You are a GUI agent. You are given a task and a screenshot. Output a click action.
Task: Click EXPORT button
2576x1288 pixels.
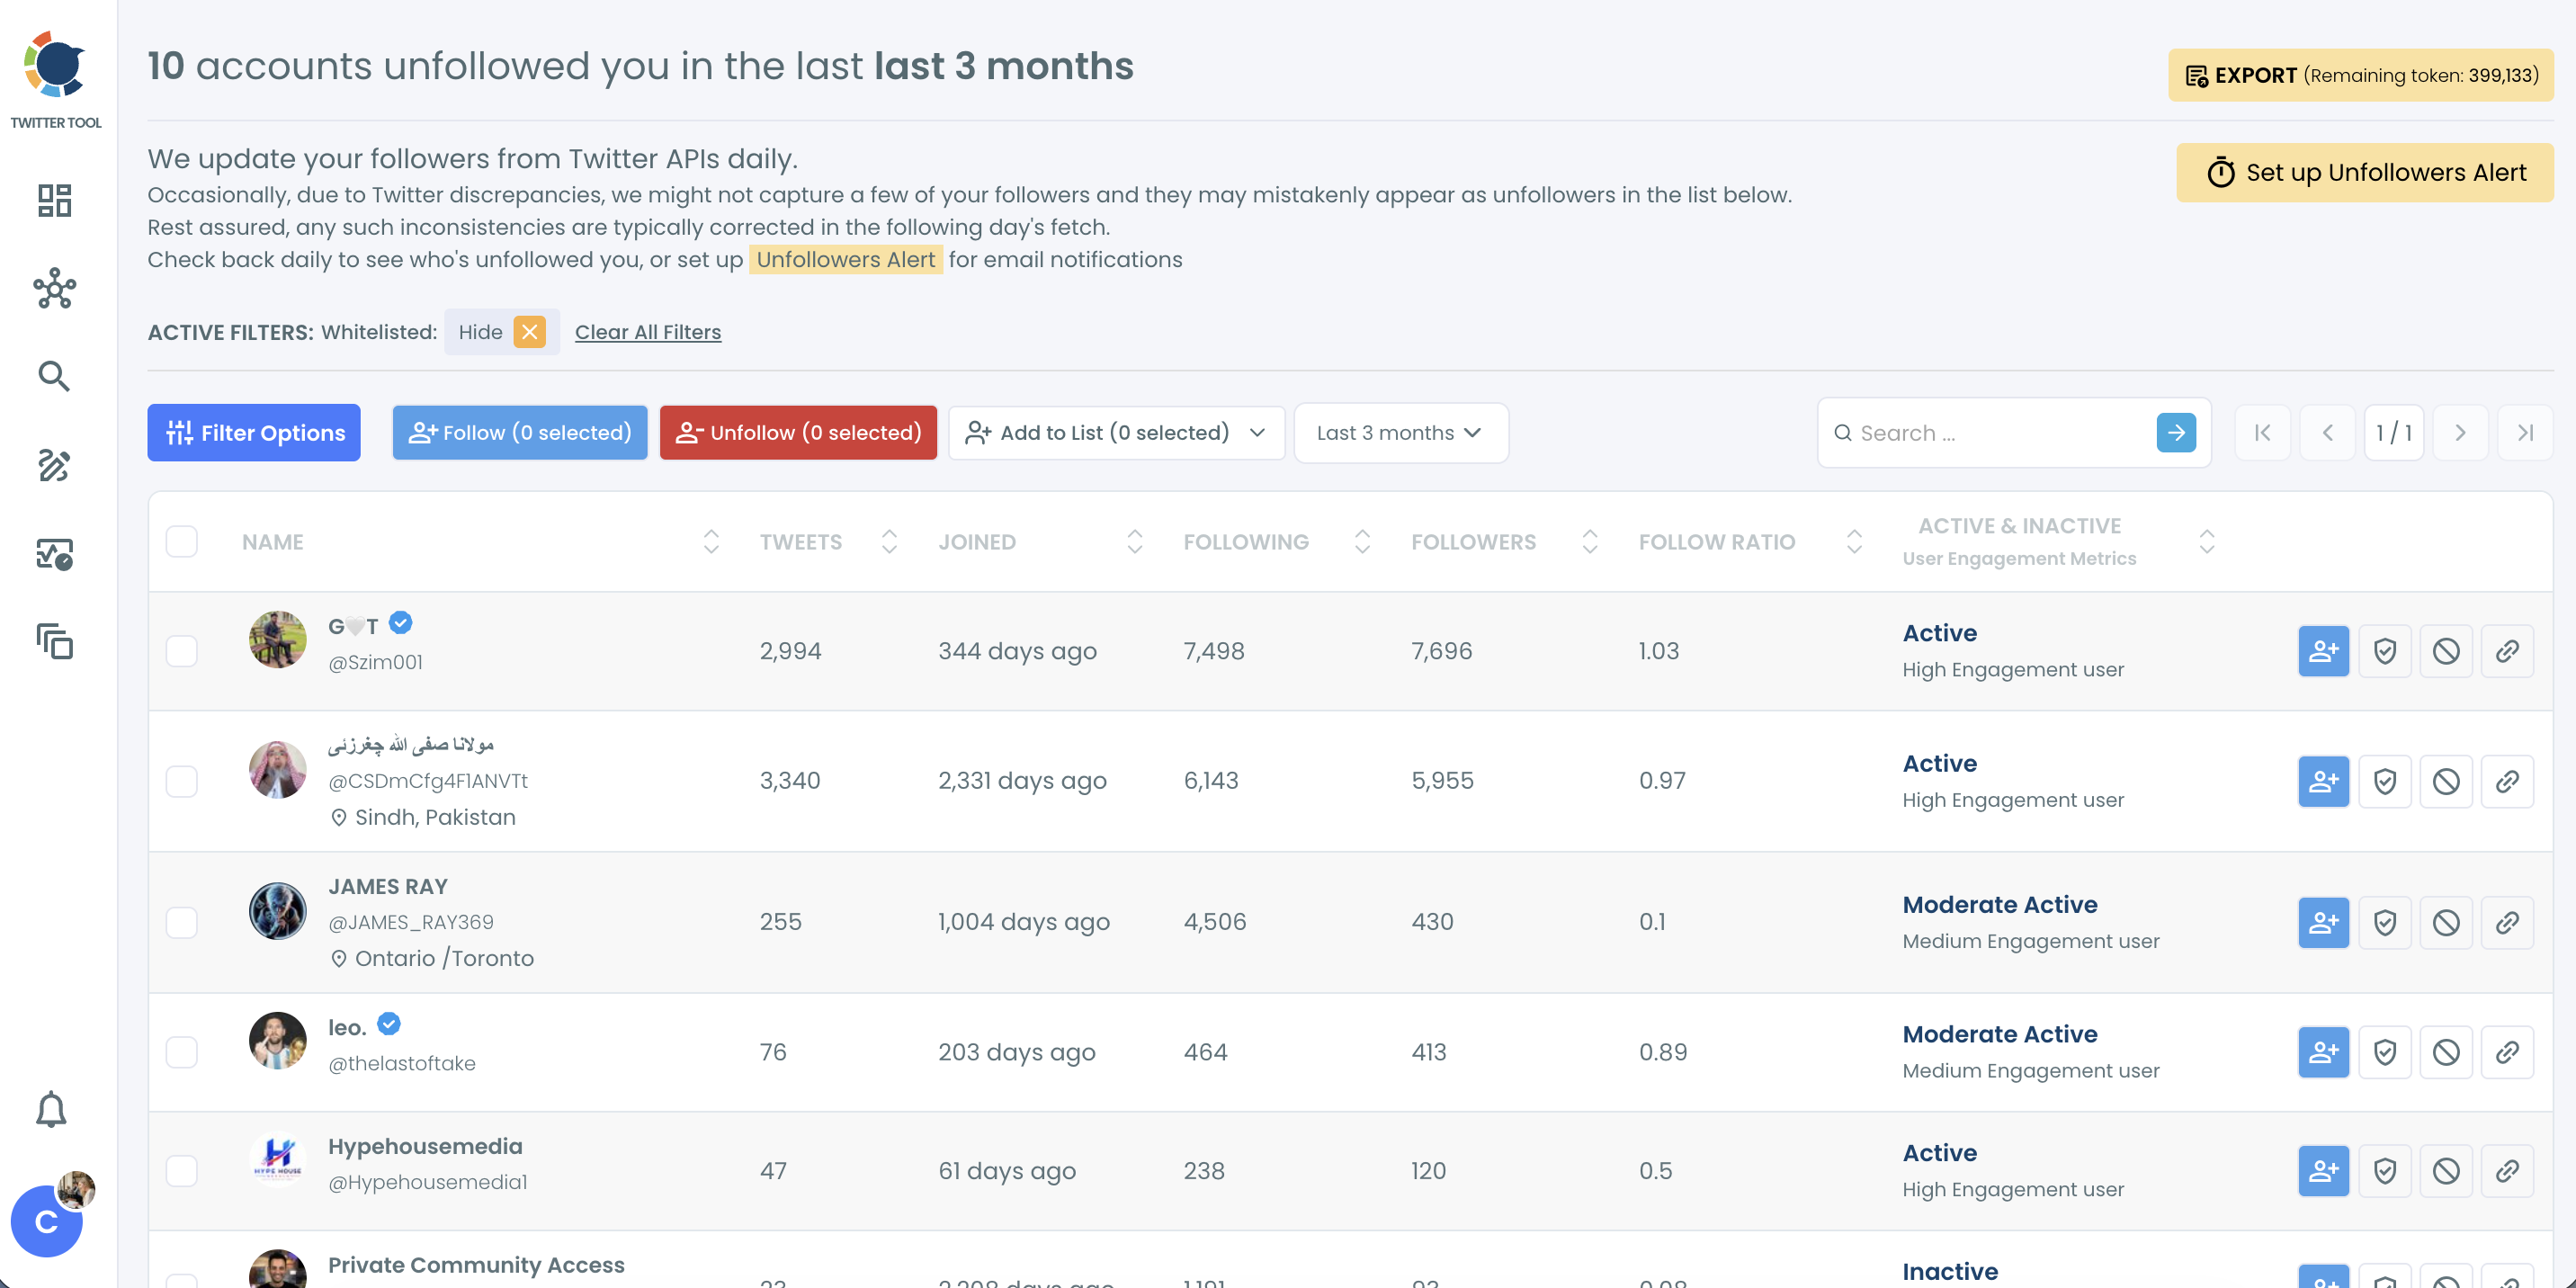[x=2360, y=75]
